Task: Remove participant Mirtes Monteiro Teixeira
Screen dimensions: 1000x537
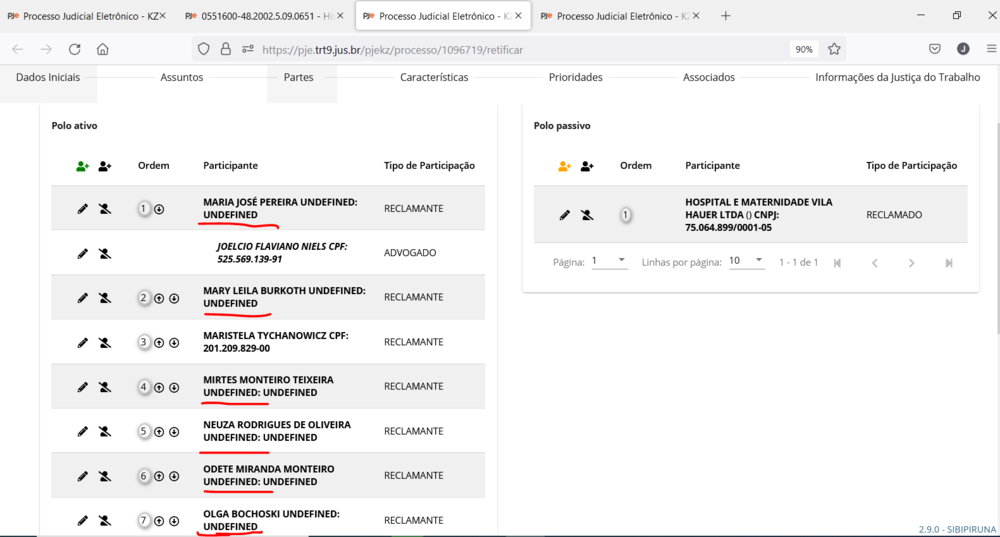Action: point(105,387)
